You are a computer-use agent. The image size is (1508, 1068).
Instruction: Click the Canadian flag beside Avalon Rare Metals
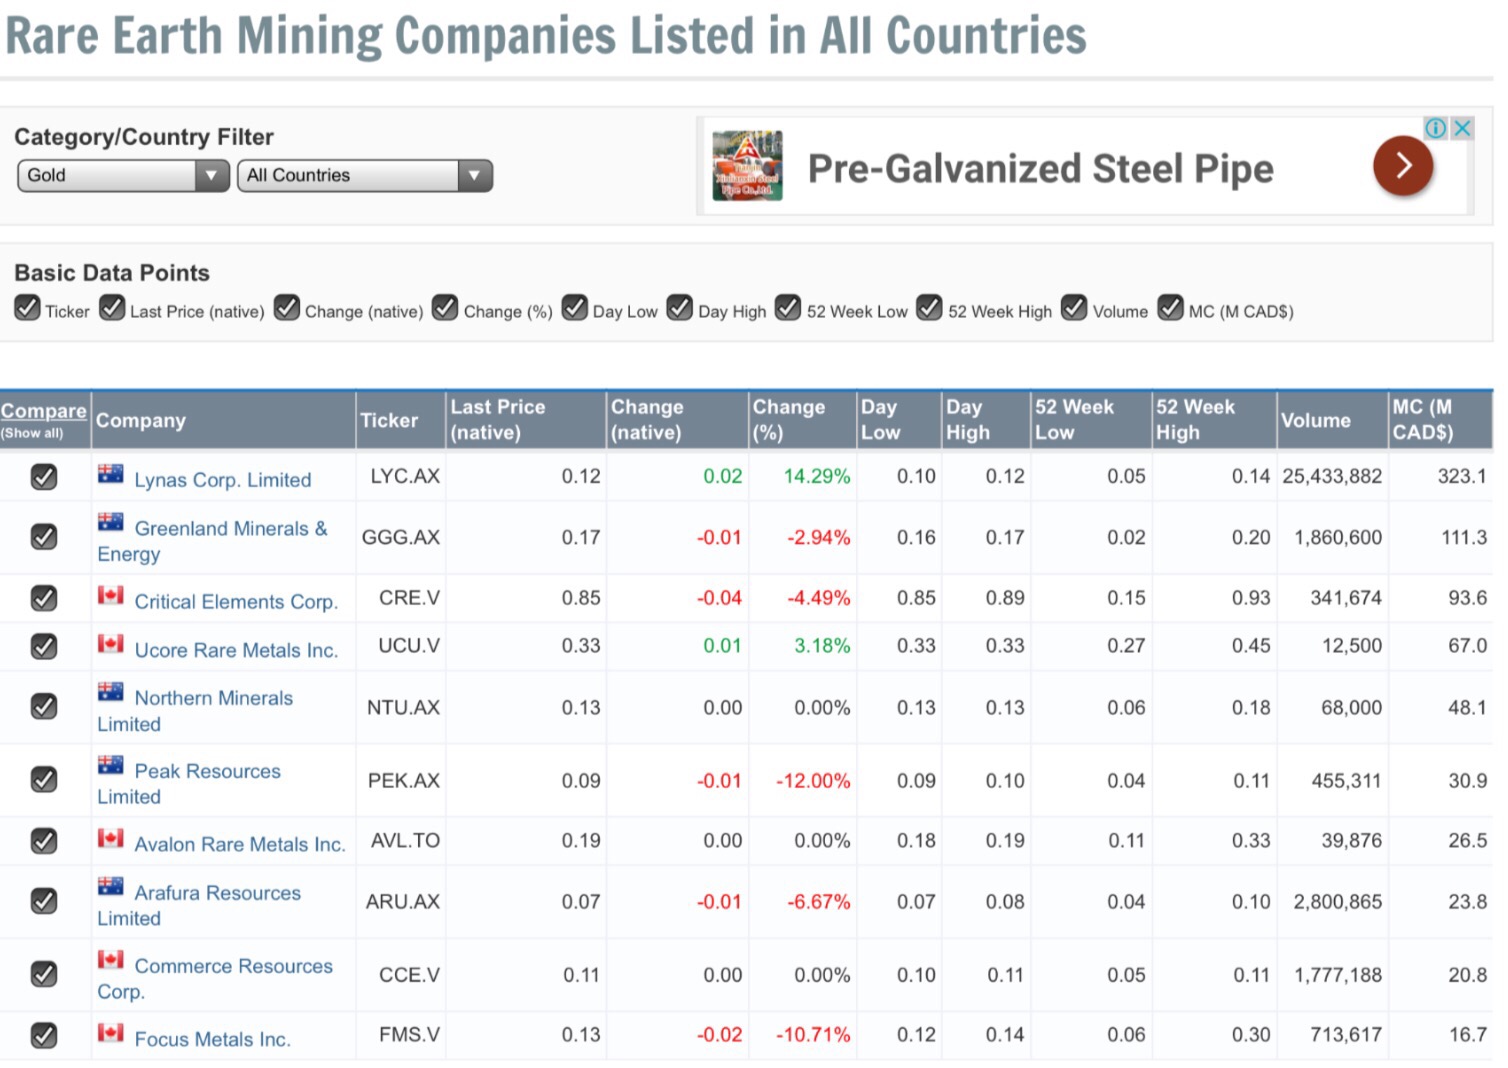pyautogui.click(x=110, y=840)
